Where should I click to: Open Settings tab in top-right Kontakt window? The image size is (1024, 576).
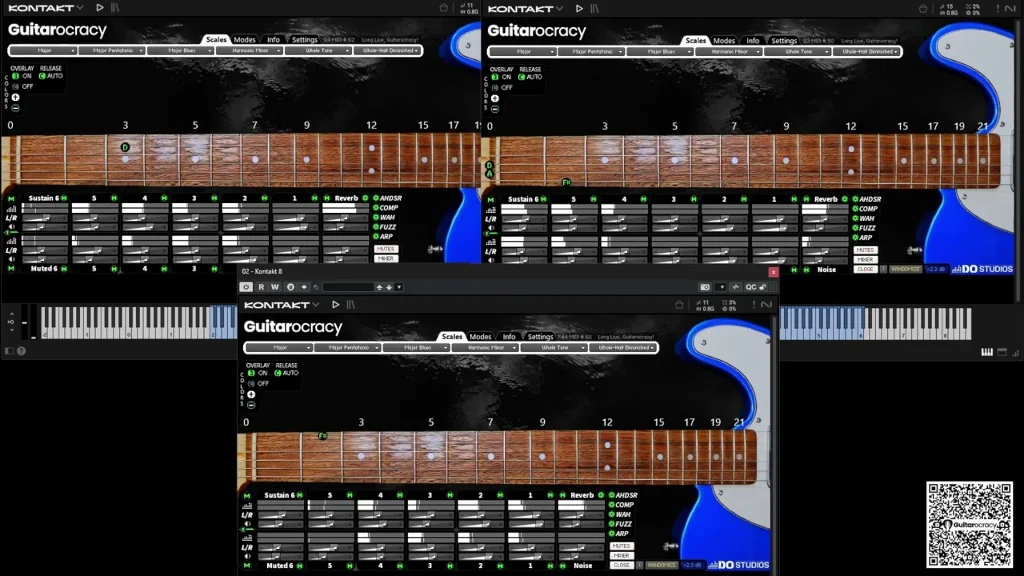click(x=784, y=40)
